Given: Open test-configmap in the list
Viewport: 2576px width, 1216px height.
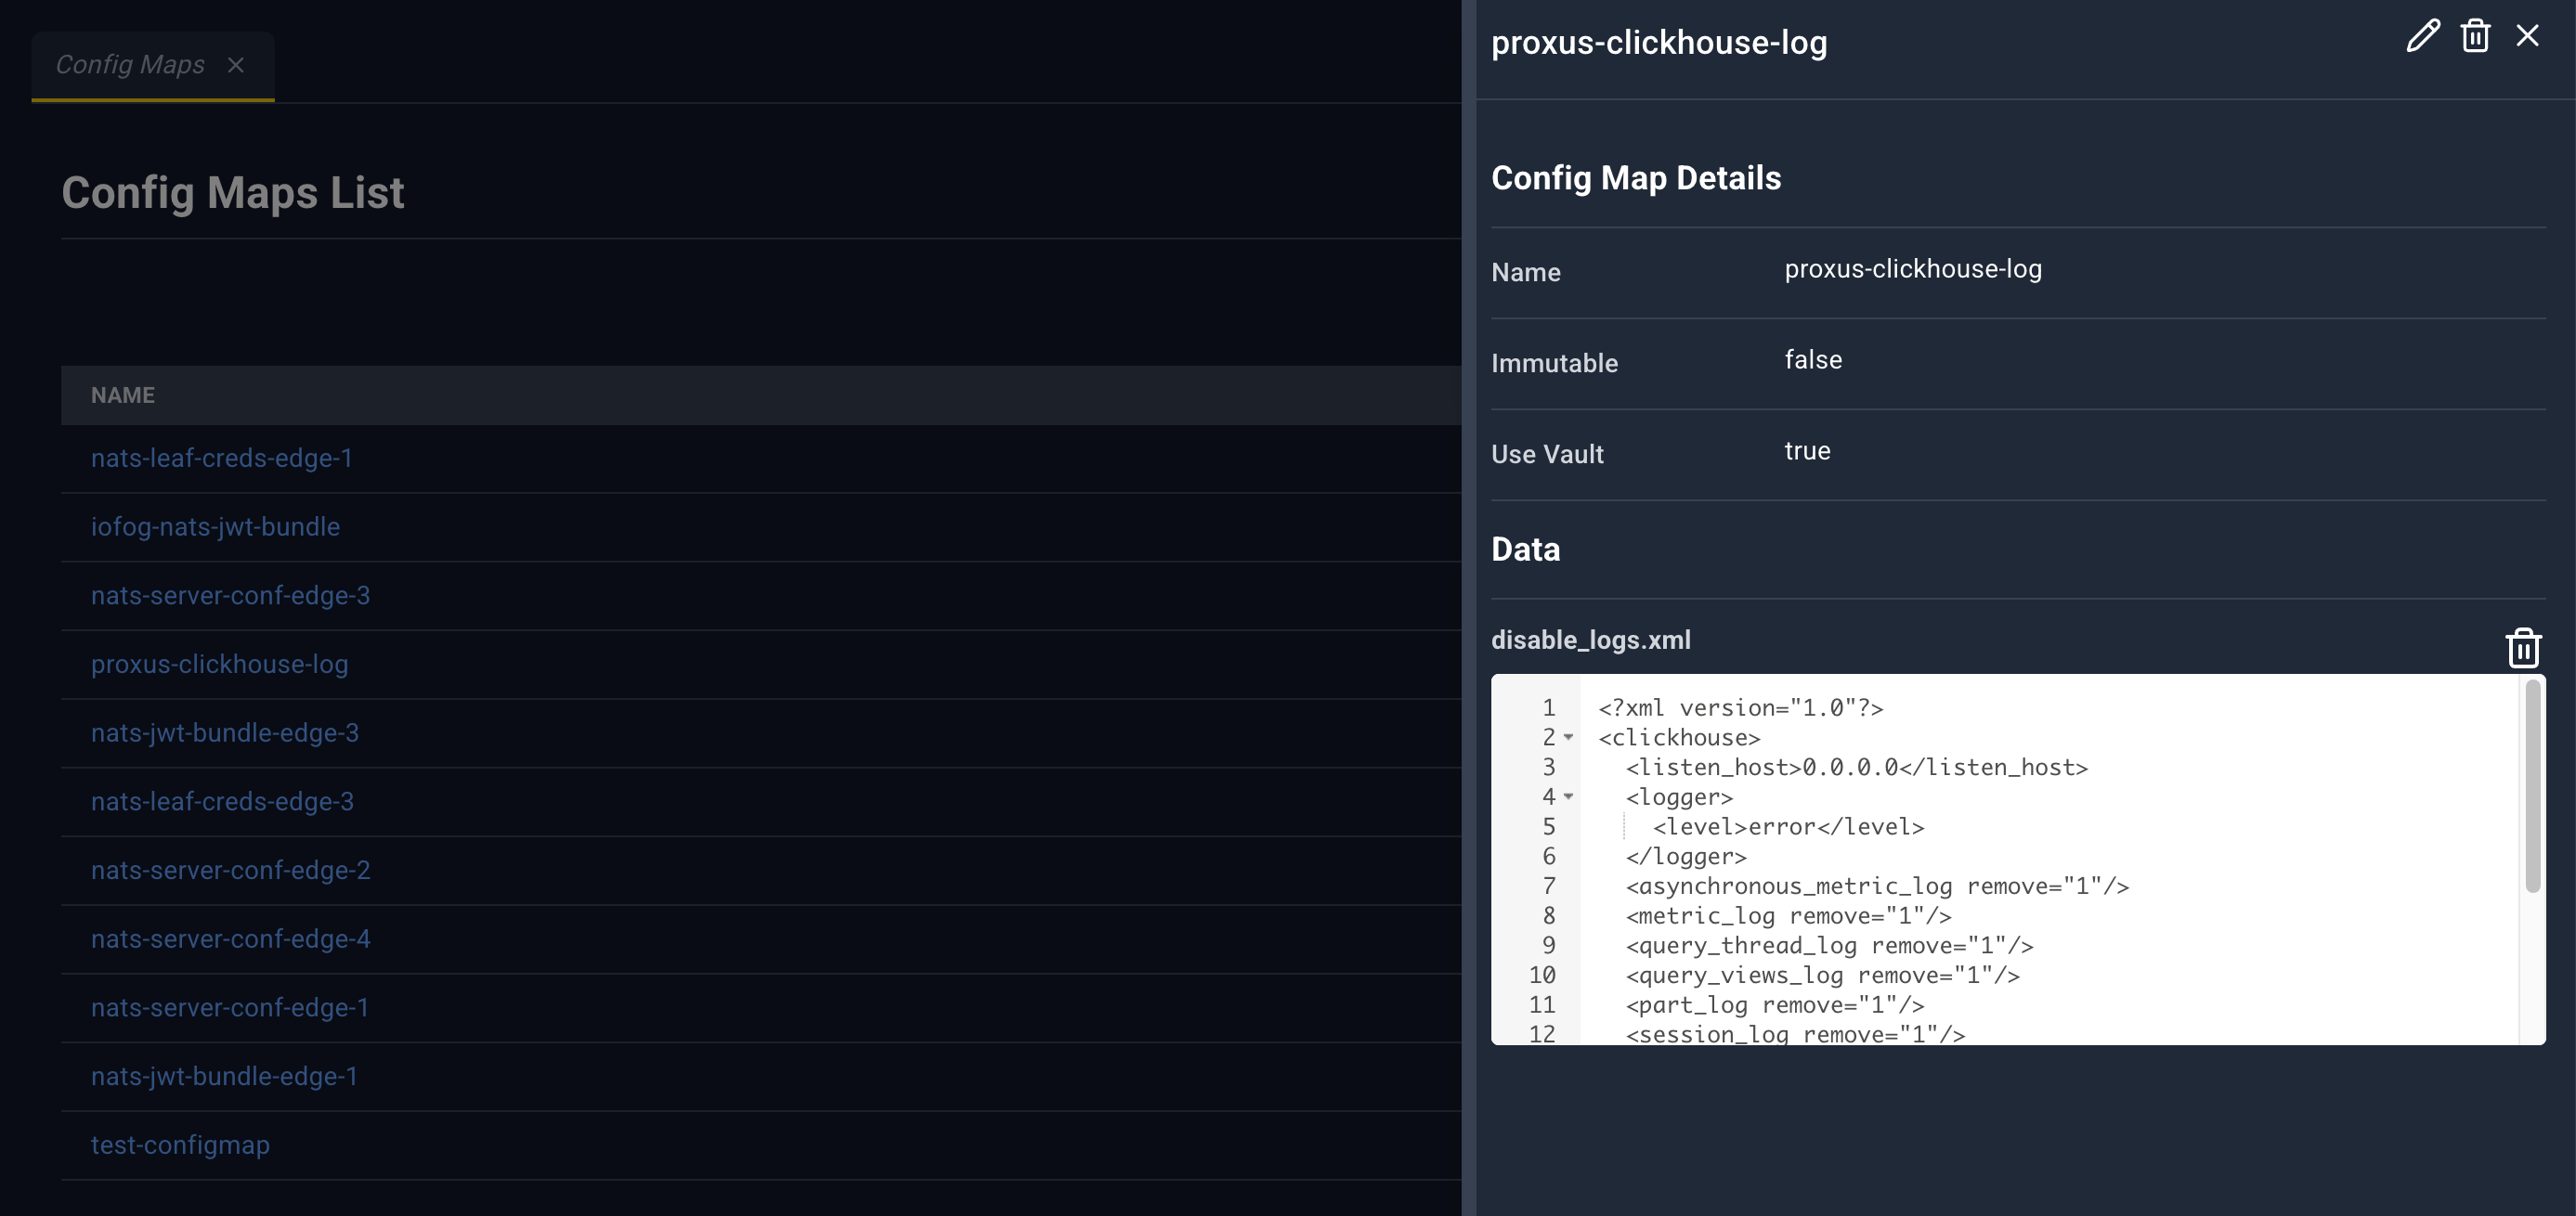Looking at the screenshot, I should pyautogui.click(x=180, y=1145).
